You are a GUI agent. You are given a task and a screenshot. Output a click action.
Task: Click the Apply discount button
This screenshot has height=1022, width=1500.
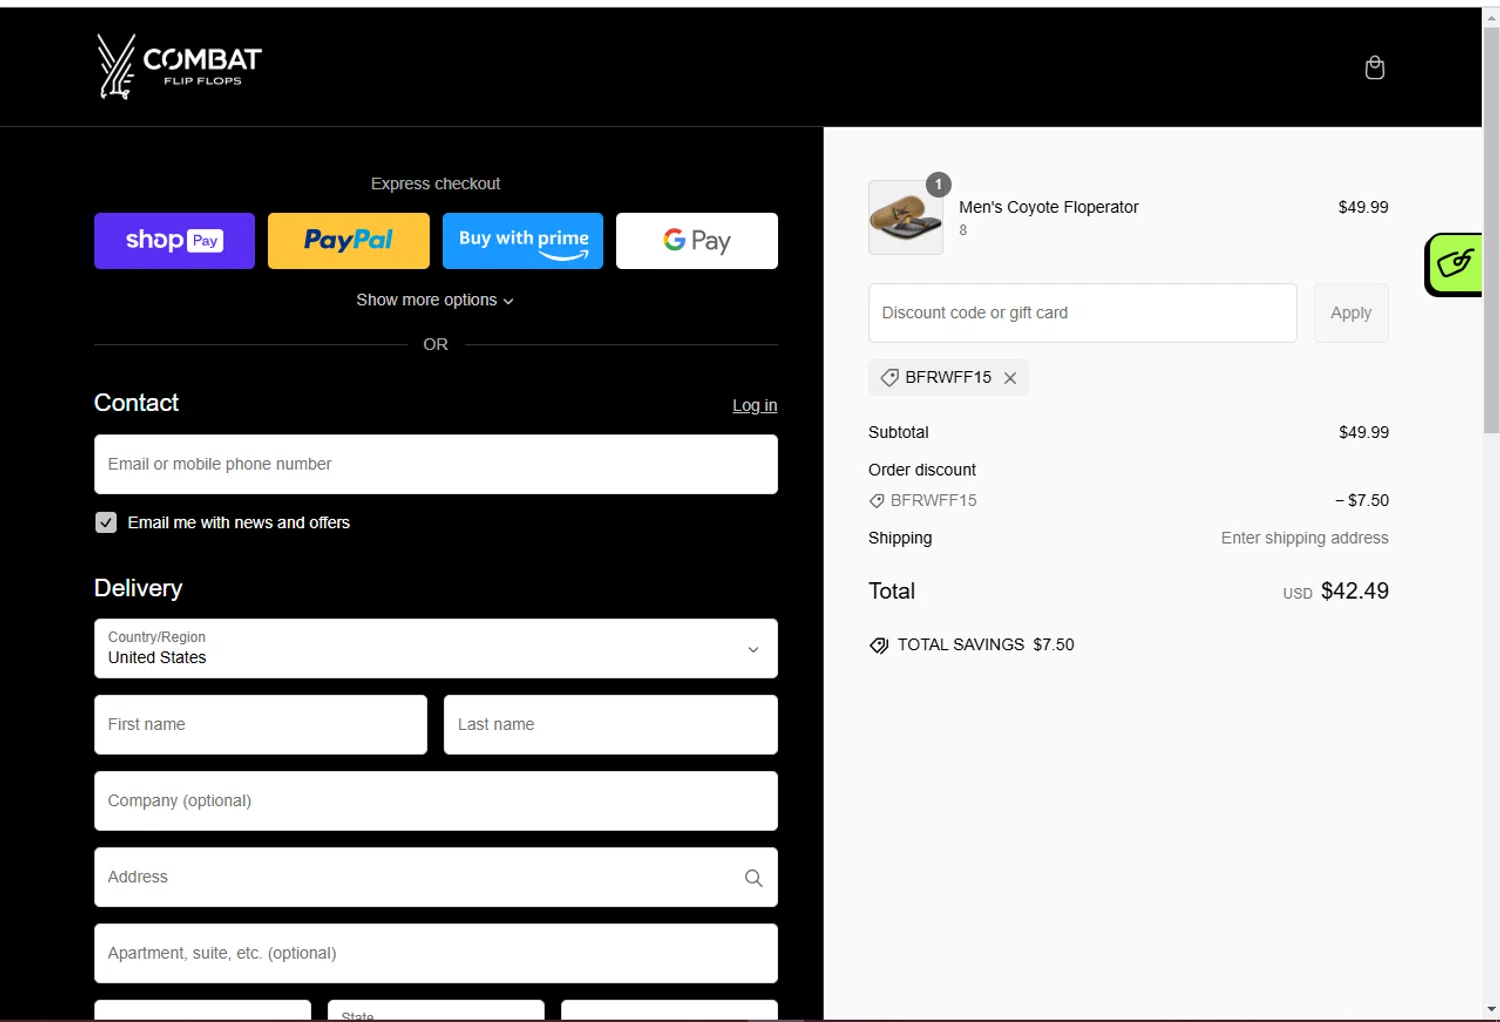click(x=1351, y=313)
